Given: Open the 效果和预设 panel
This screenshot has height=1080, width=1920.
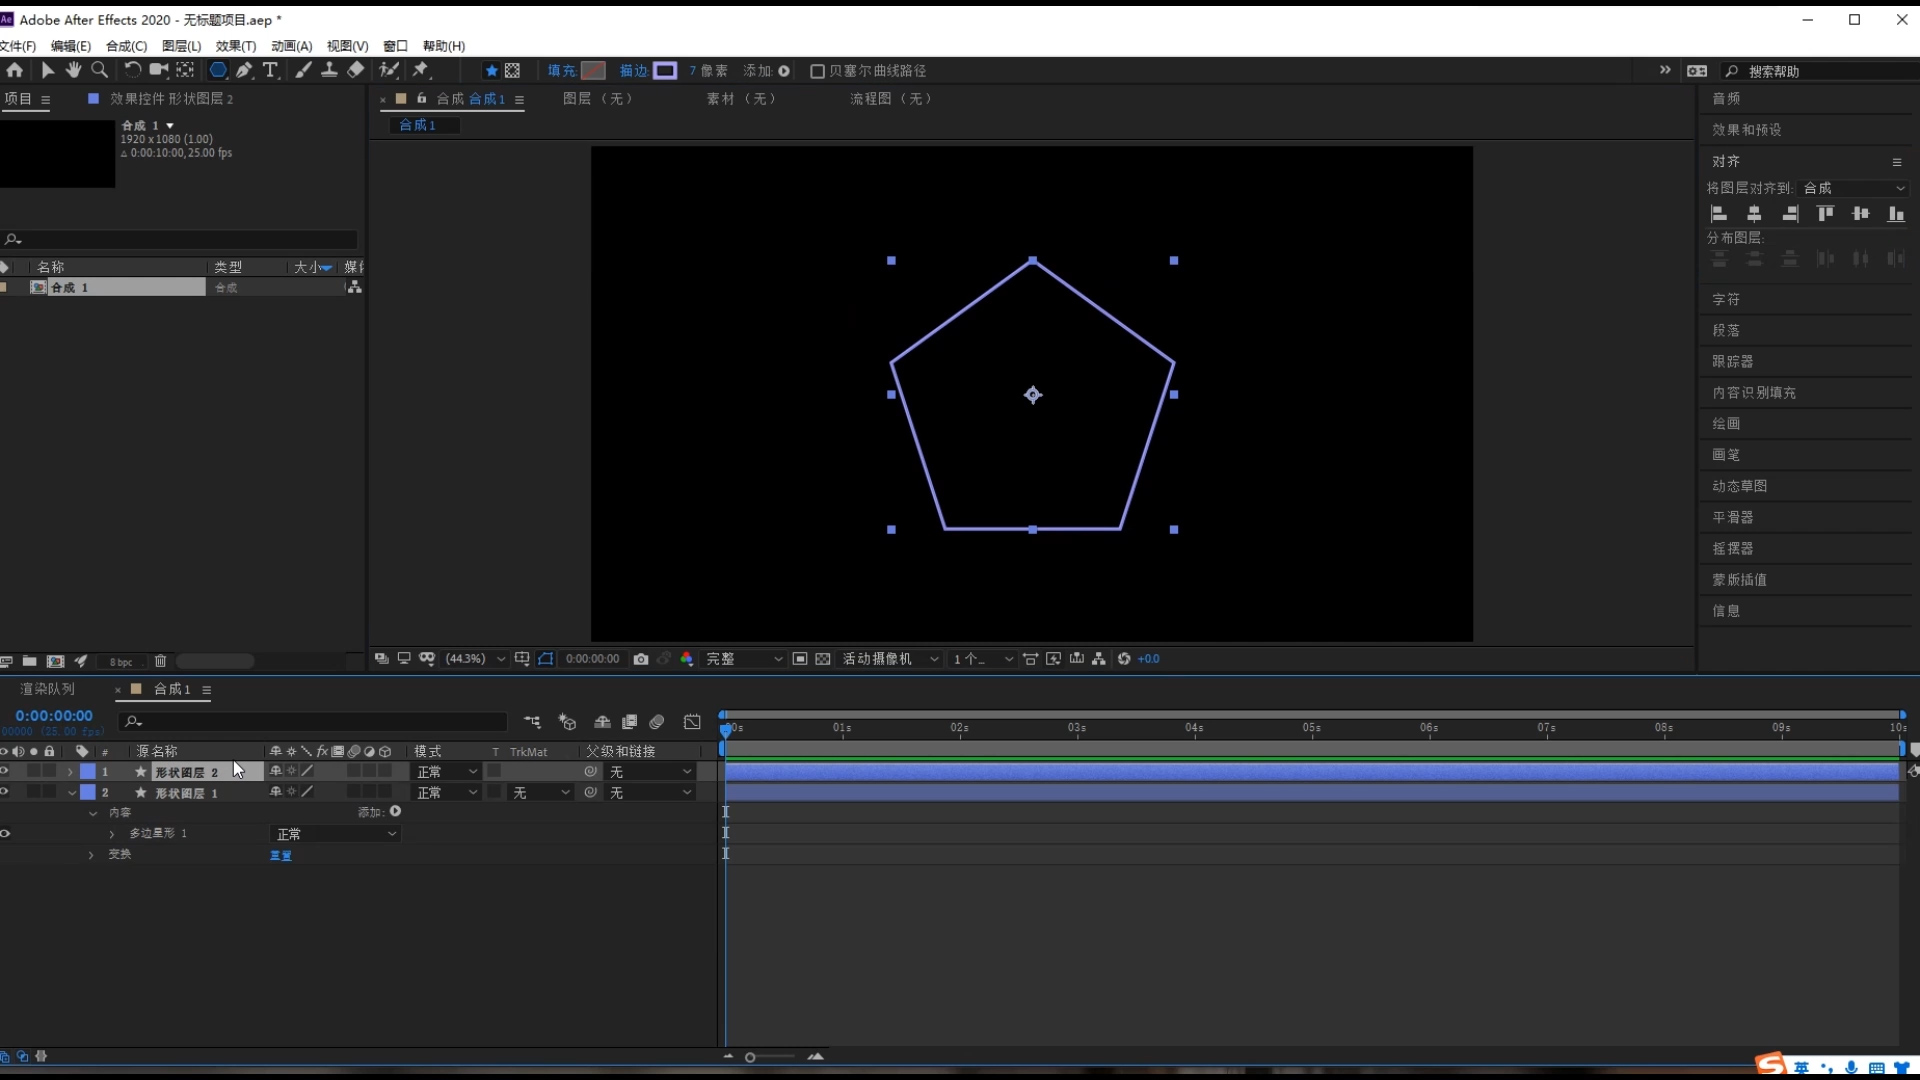Looking at the screenshot, I should (x=1746, y=130).
